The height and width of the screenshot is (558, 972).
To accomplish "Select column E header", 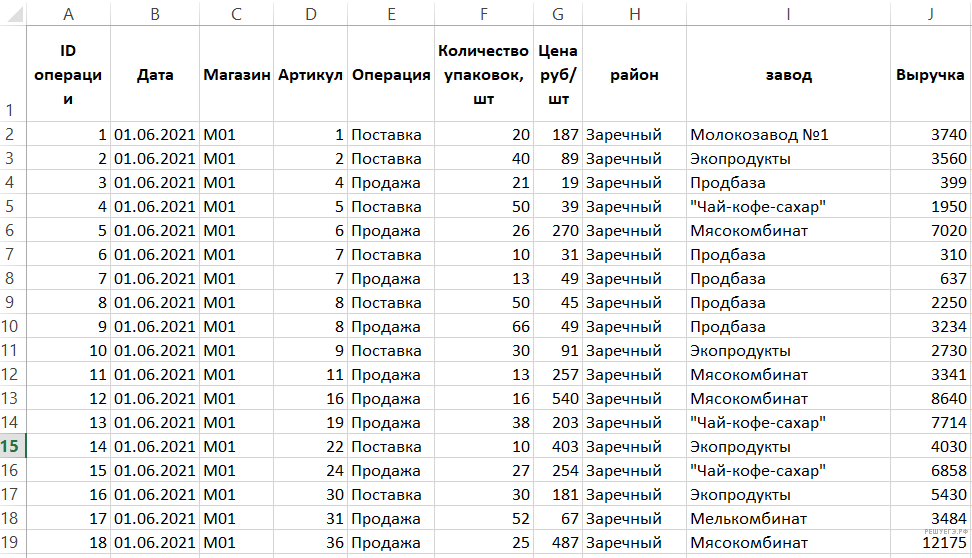I will (x=391, y=14).
